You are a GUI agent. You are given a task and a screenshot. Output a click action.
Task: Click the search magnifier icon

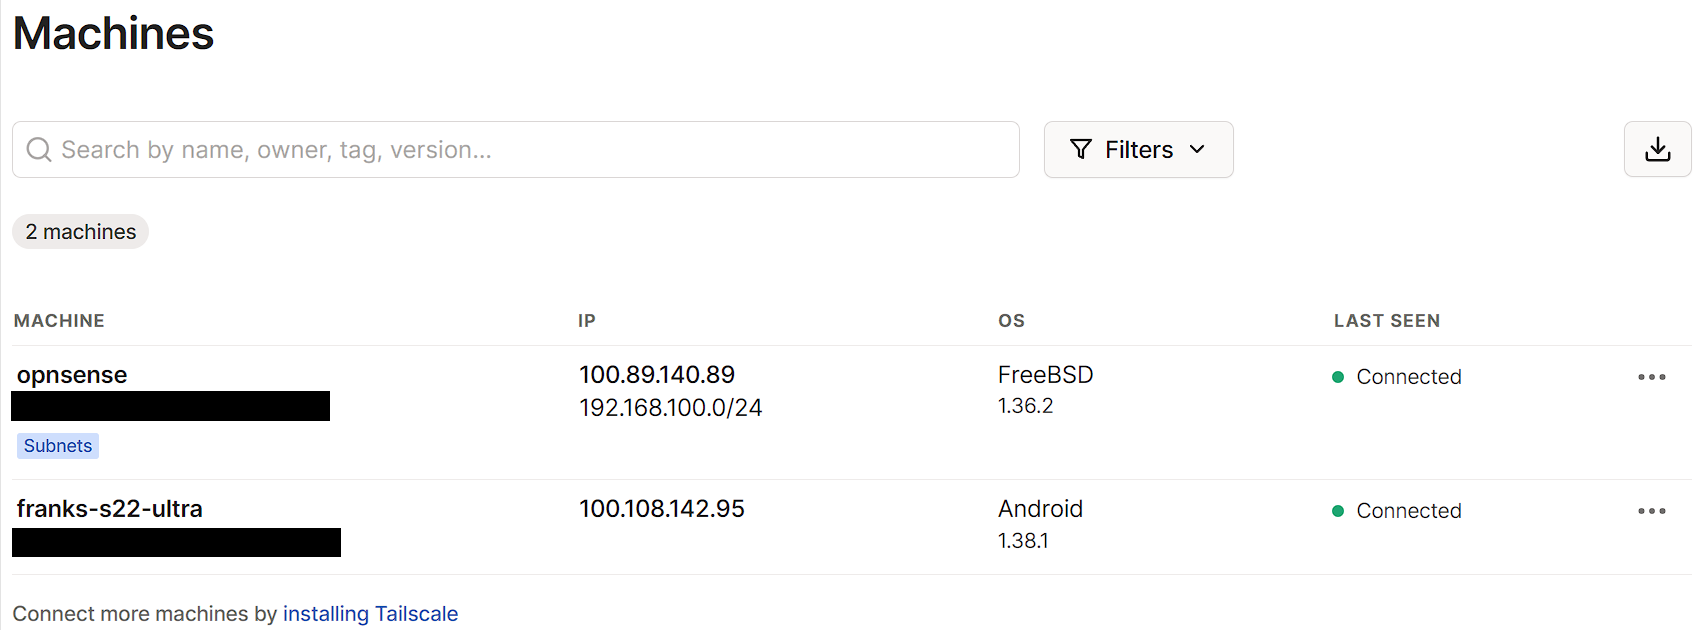39,150
